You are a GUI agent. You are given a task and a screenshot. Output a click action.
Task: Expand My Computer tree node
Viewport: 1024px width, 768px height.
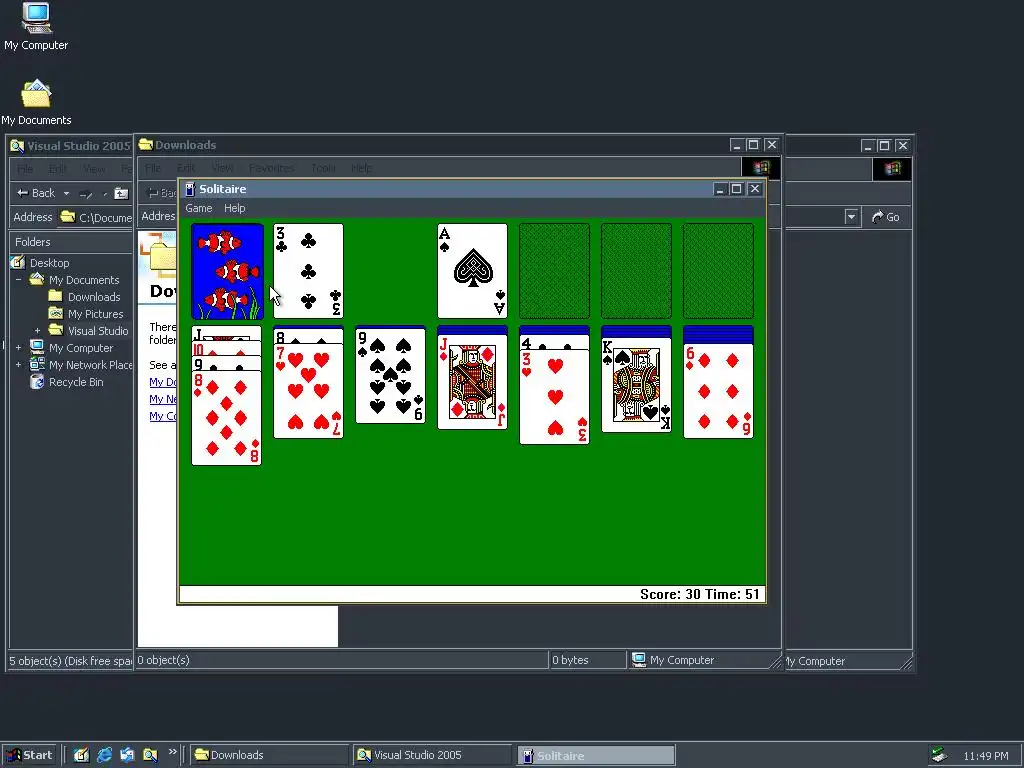point(18,348)
